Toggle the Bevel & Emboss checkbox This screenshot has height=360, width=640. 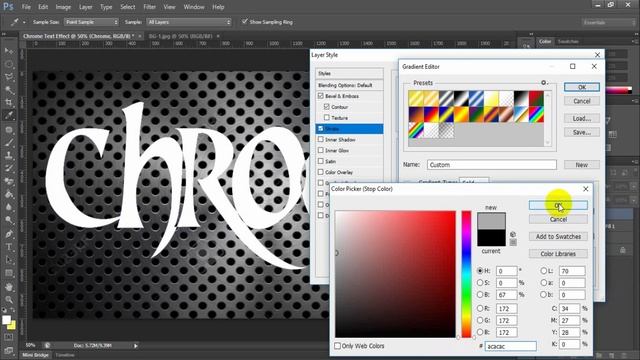[x=320, y=96]
